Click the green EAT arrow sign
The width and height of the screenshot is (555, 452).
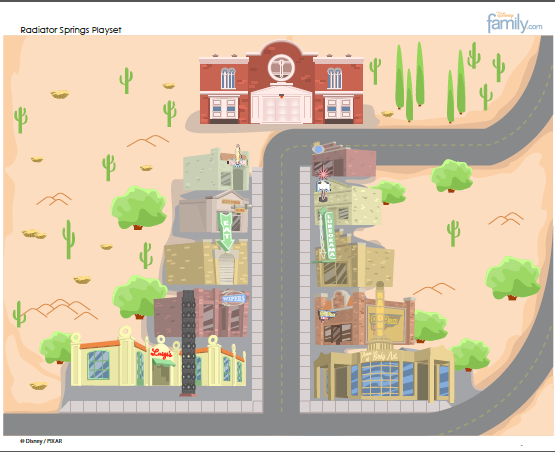point(225,231)
